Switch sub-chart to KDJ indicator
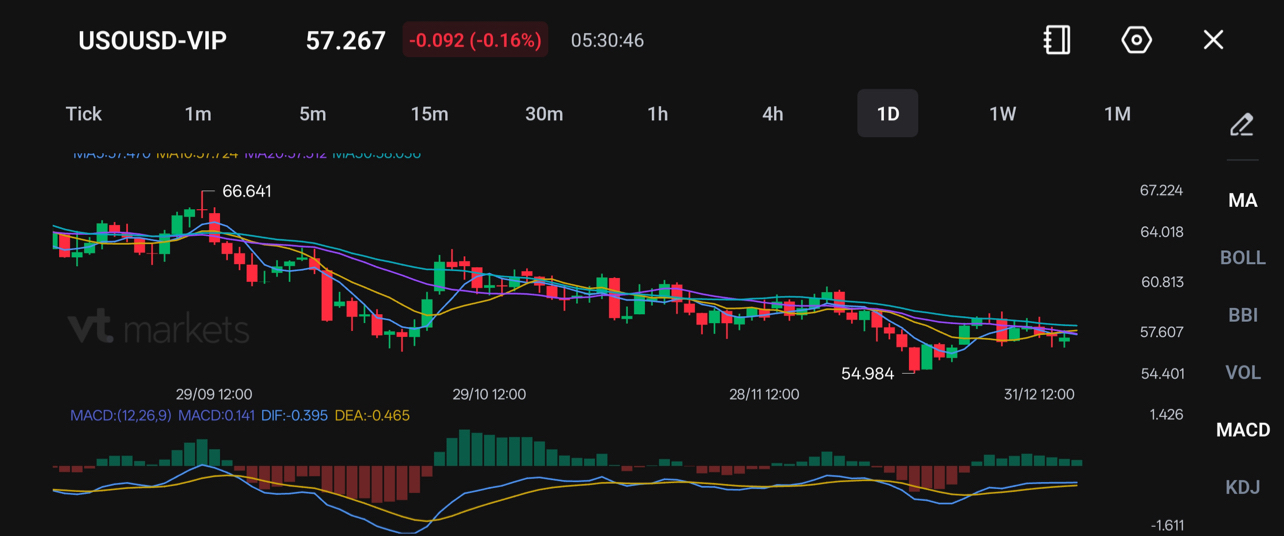Viewport: 1284px width, 536px height. pos(1242,487)
